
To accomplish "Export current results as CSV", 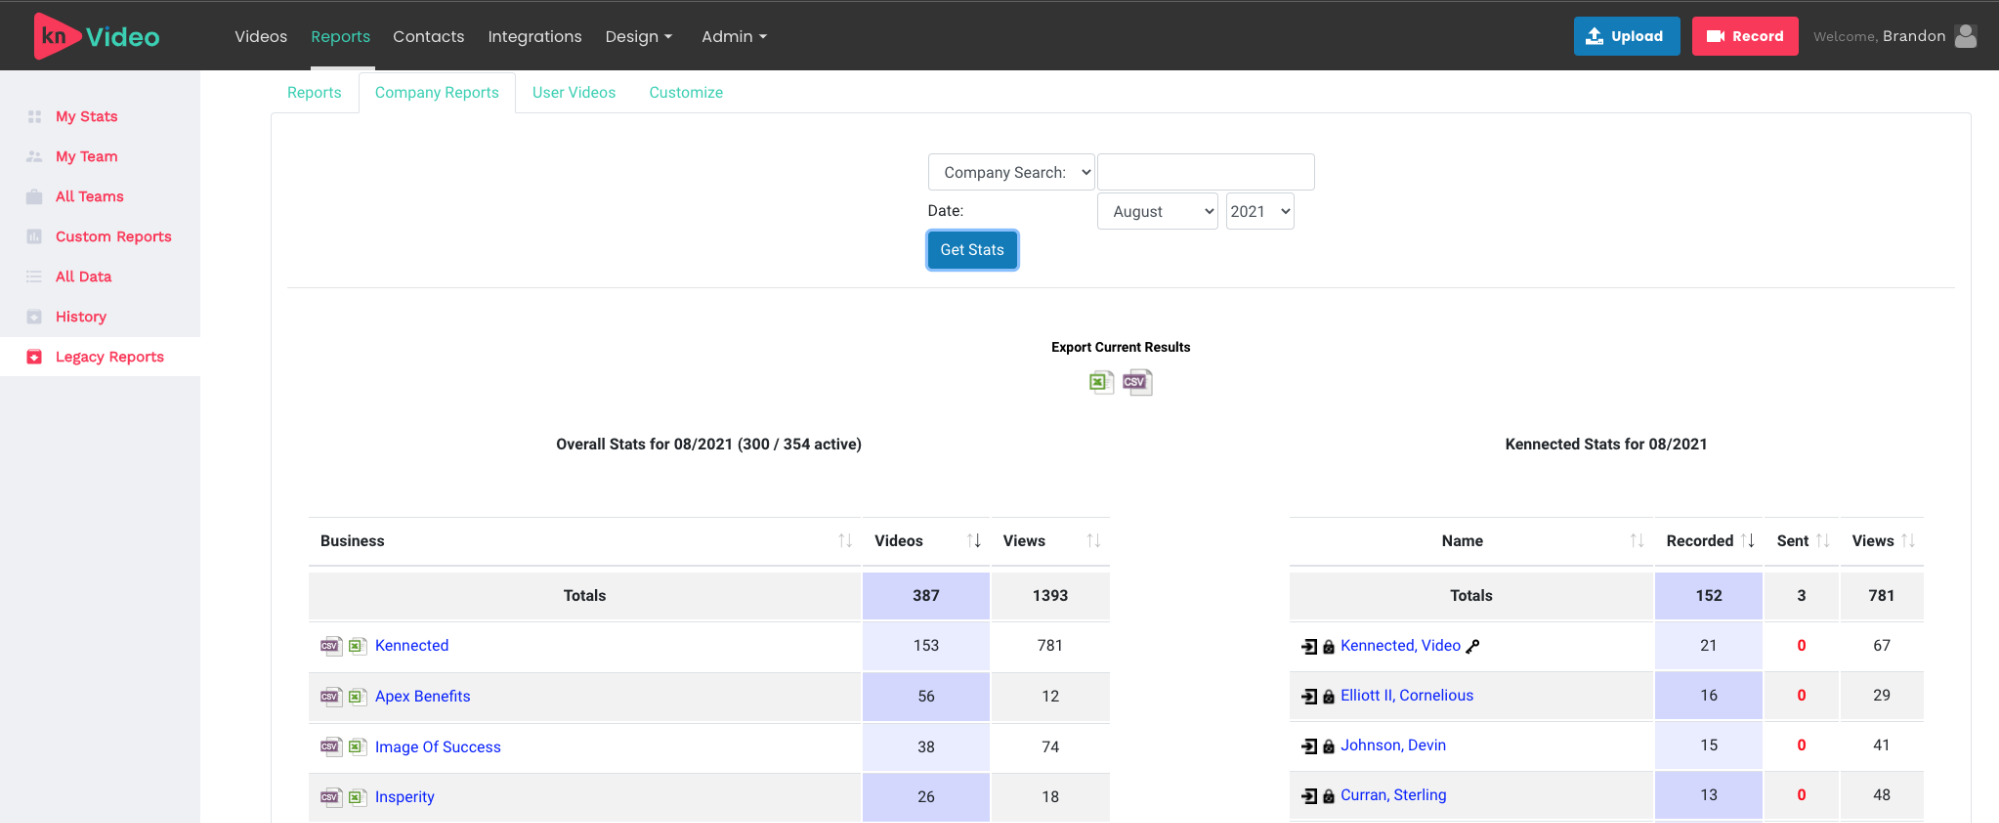I will 1137,382.
